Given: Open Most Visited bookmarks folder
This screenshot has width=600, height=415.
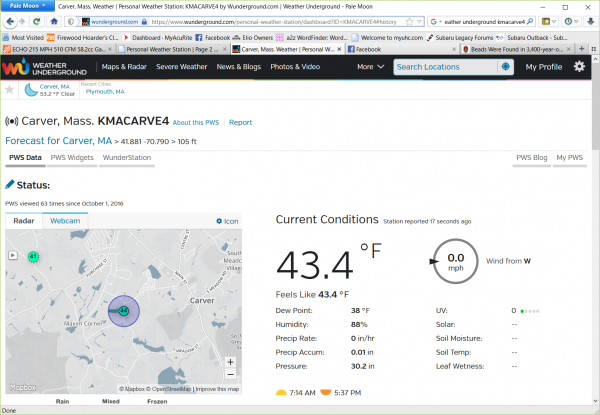Looking at the screenshot, I should [x=23, y=37].
